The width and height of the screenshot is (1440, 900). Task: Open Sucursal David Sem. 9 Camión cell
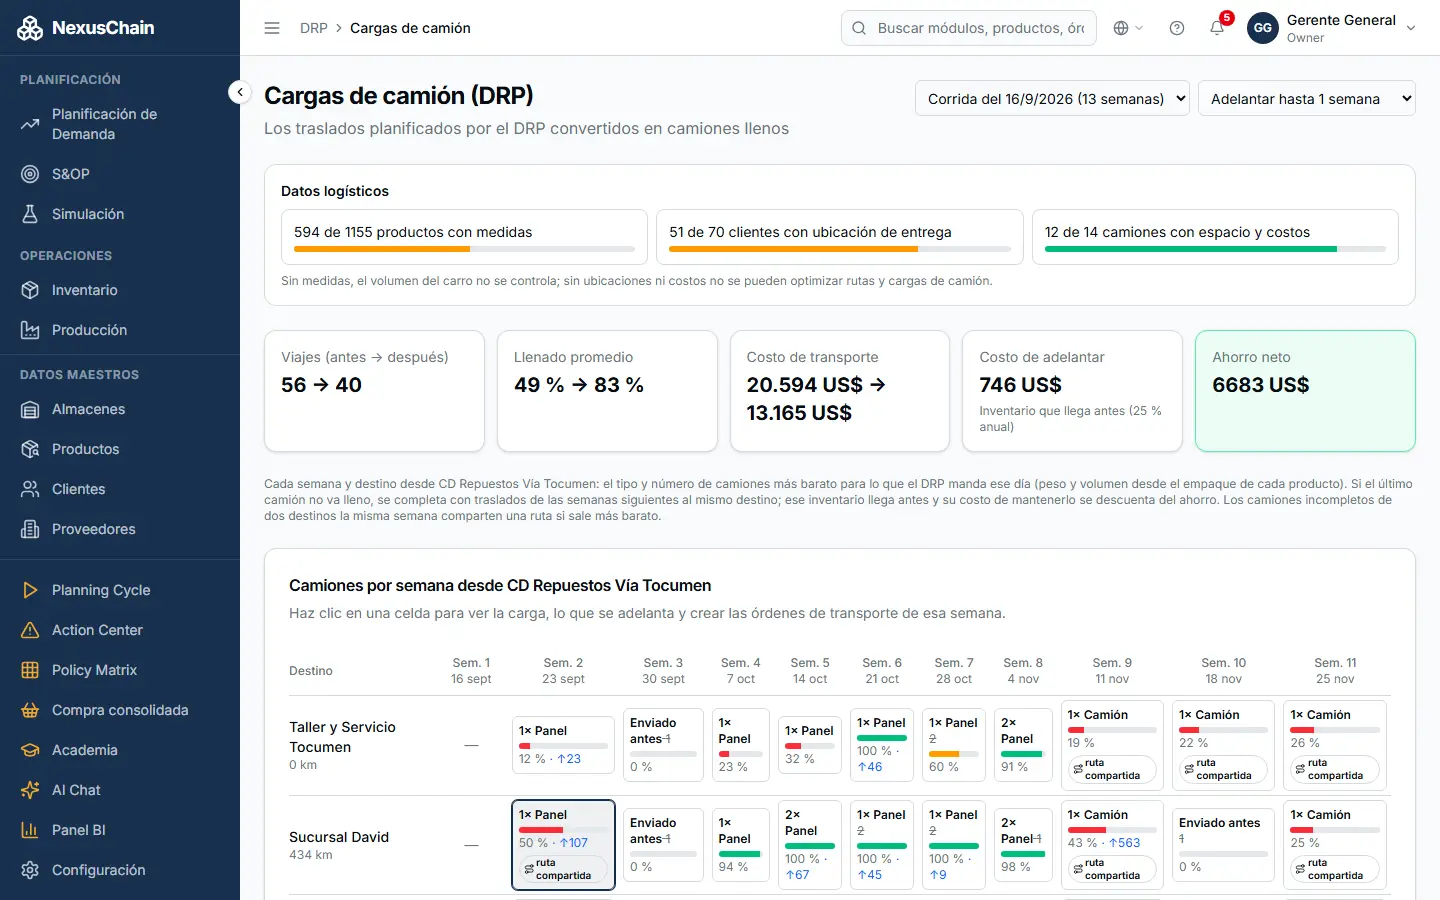(1112, 845)
